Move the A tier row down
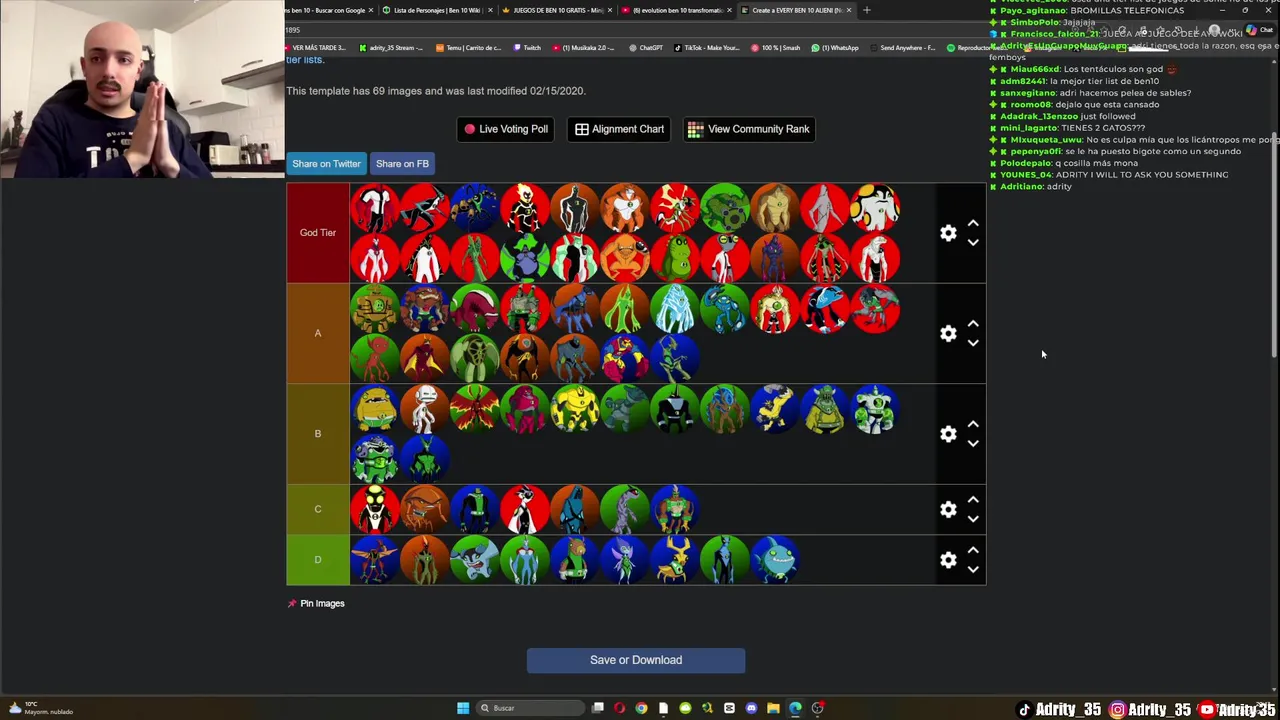 tap(973, 343)
